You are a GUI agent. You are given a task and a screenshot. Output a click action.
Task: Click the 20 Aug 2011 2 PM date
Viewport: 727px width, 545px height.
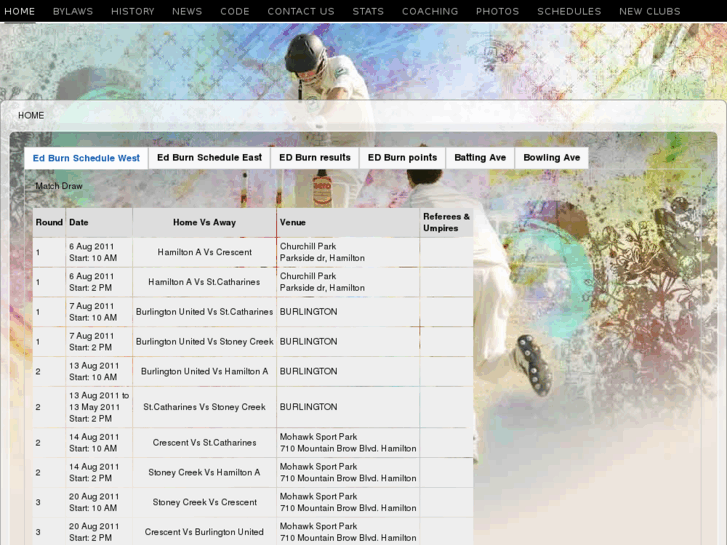(x=94, y=532)
